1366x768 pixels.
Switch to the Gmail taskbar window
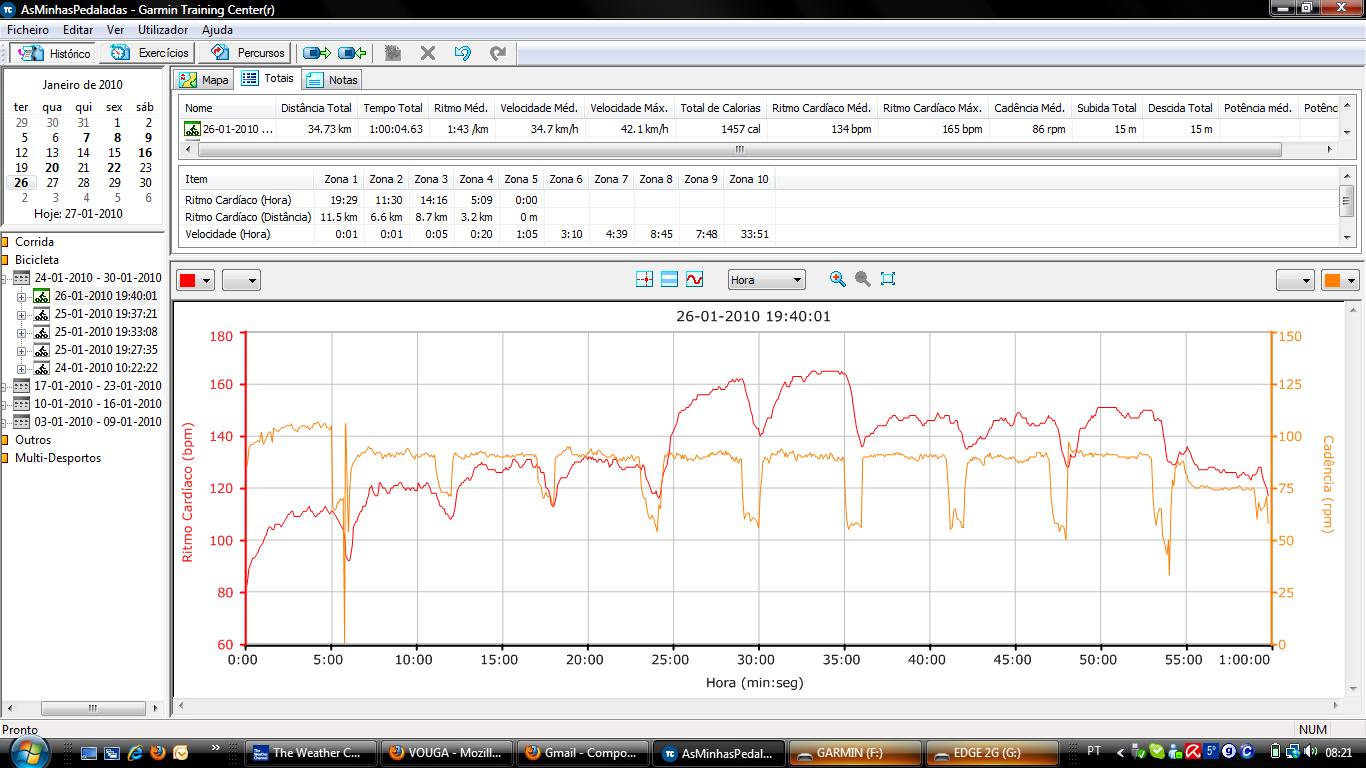point(582,753)
